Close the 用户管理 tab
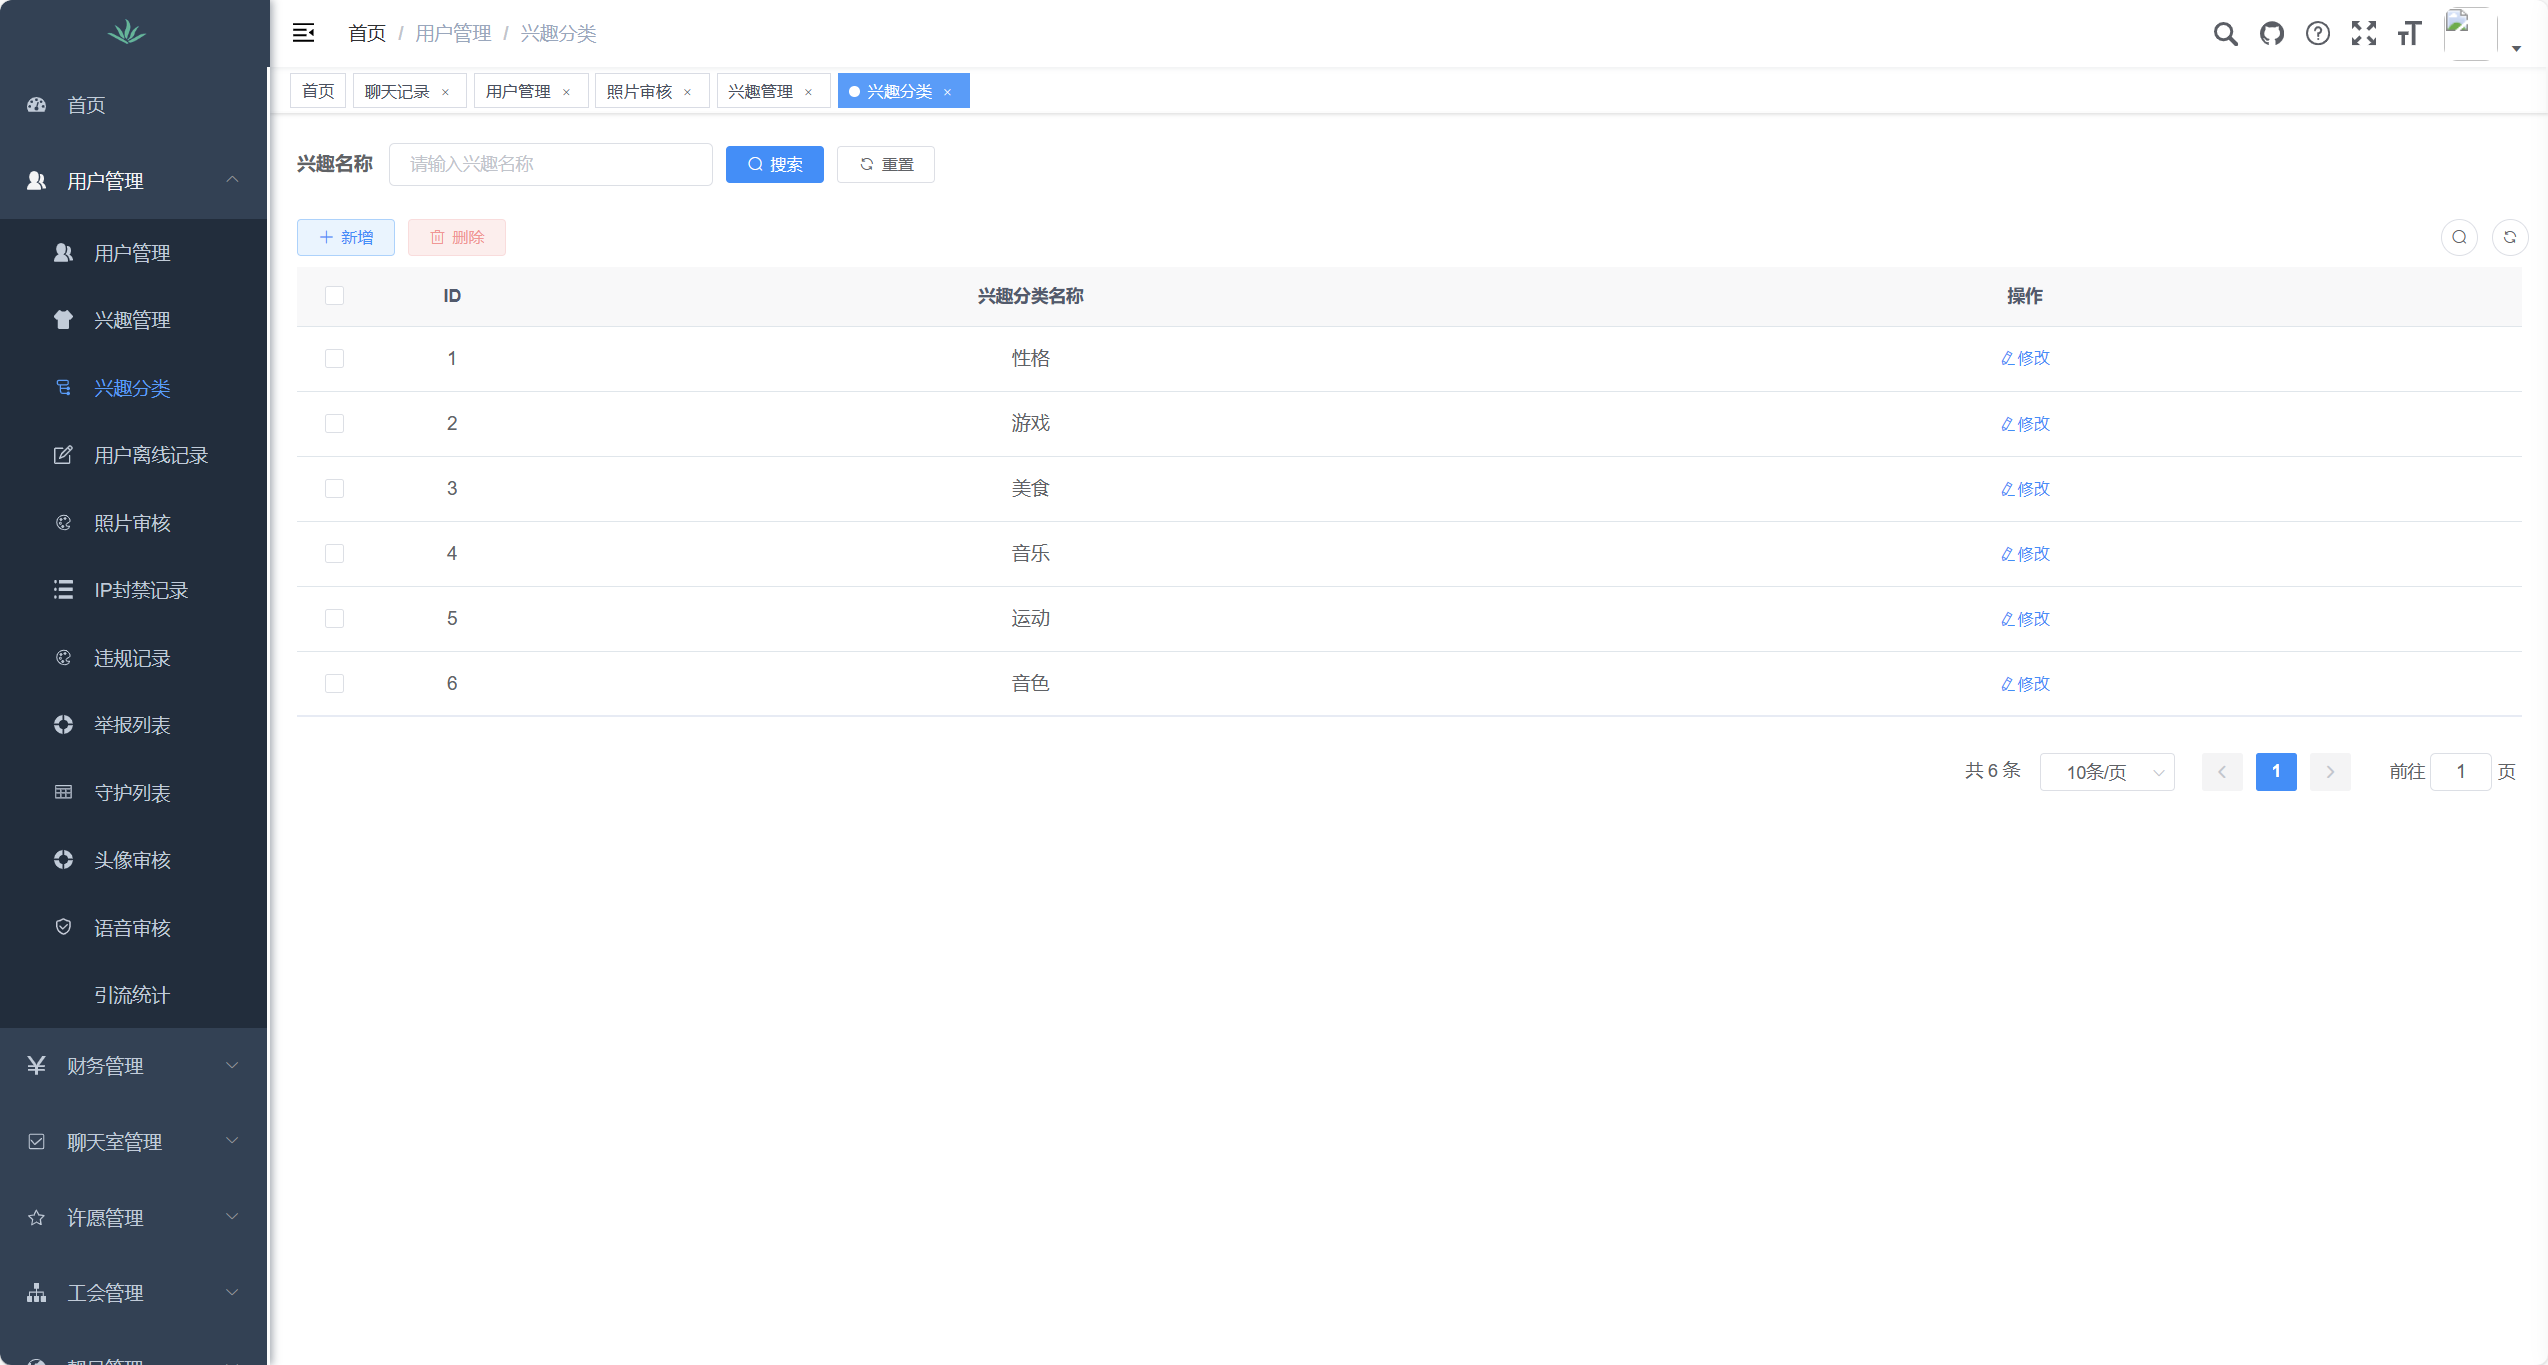2548x1365 pixels. [x=567, y=92]
